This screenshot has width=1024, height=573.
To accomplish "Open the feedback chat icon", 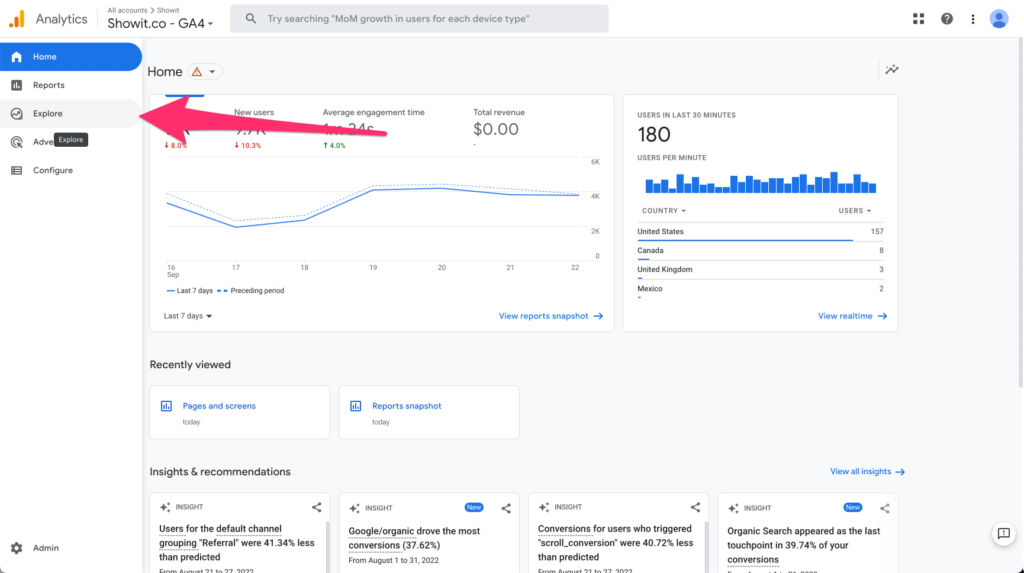I will 1002,534.
